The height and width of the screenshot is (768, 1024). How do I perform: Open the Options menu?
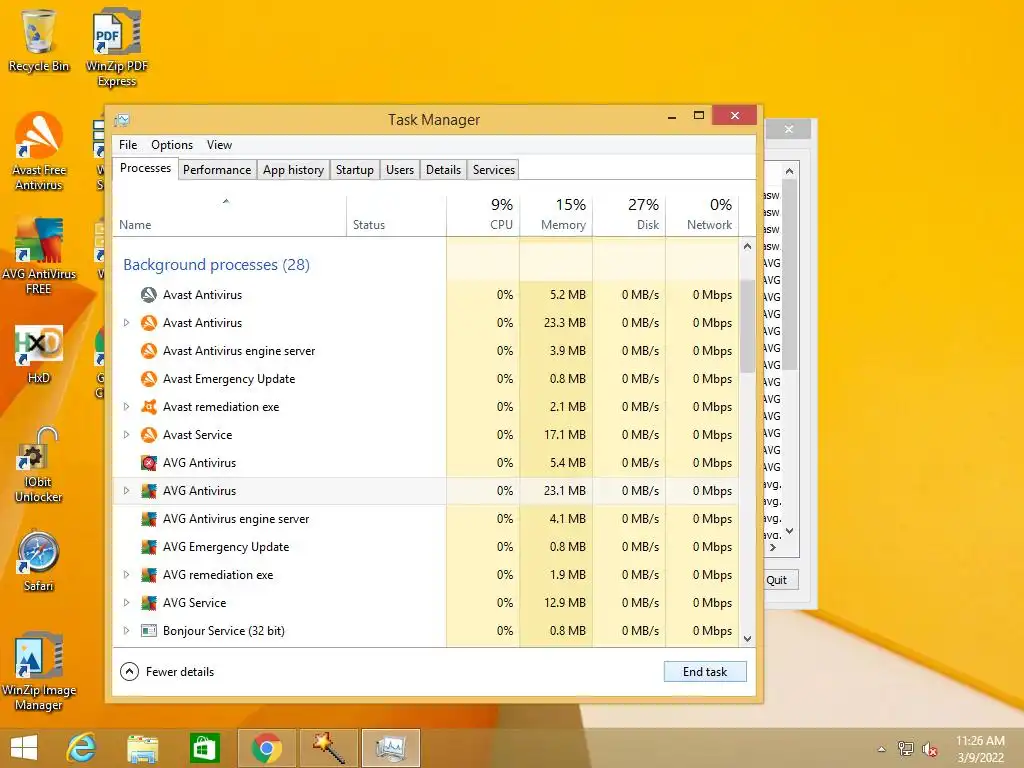tap(172, 145)
